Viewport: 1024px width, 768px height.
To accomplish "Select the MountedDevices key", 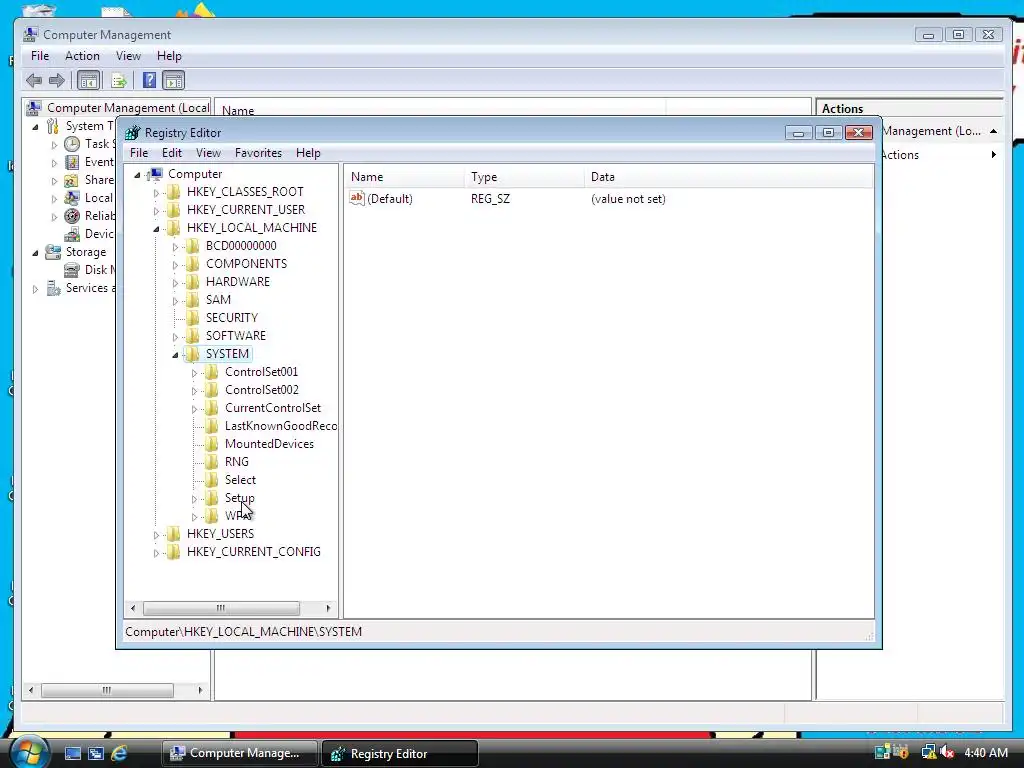I will pos(269,444).
